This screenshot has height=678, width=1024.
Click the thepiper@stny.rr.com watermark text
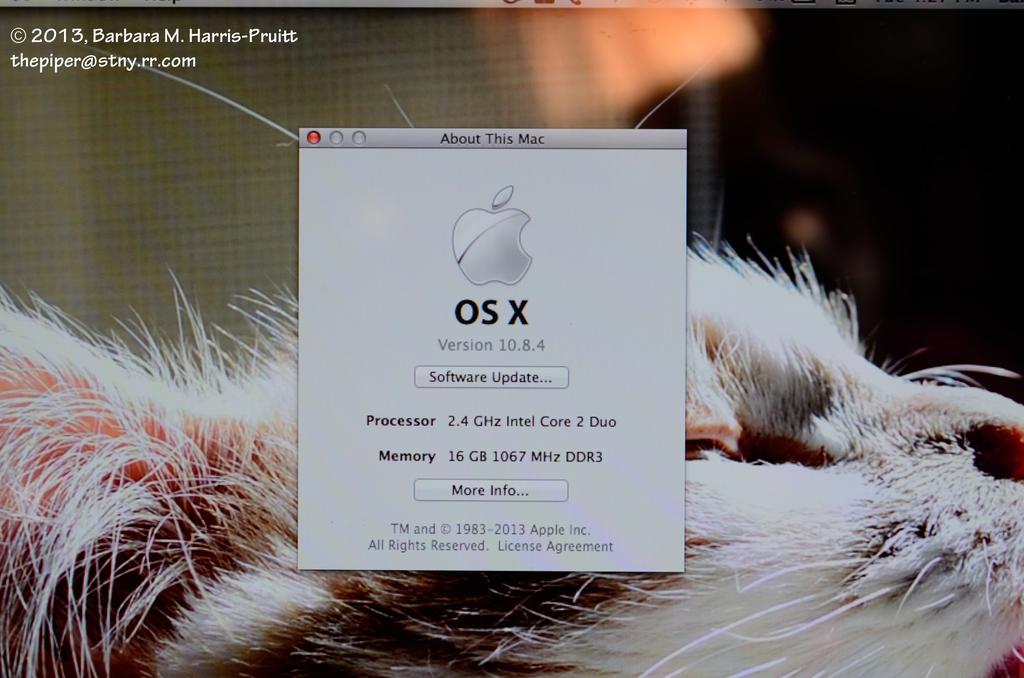(x=103, y=61)
